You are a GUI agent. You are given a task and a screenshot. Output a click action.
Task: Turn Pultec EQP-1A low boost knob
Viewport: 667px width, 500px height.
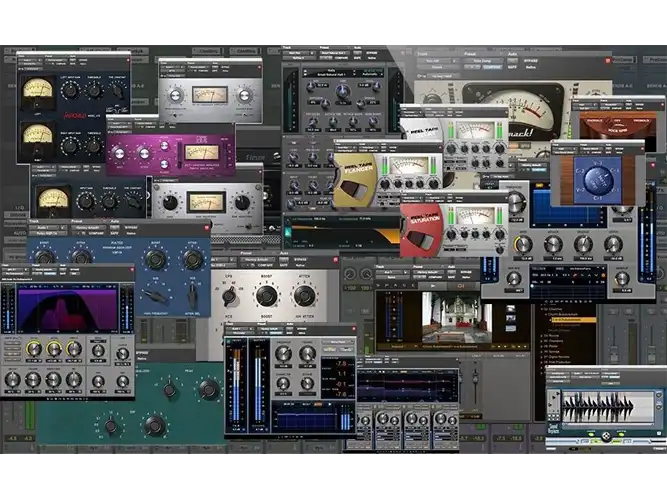click(x=44, y=257)
